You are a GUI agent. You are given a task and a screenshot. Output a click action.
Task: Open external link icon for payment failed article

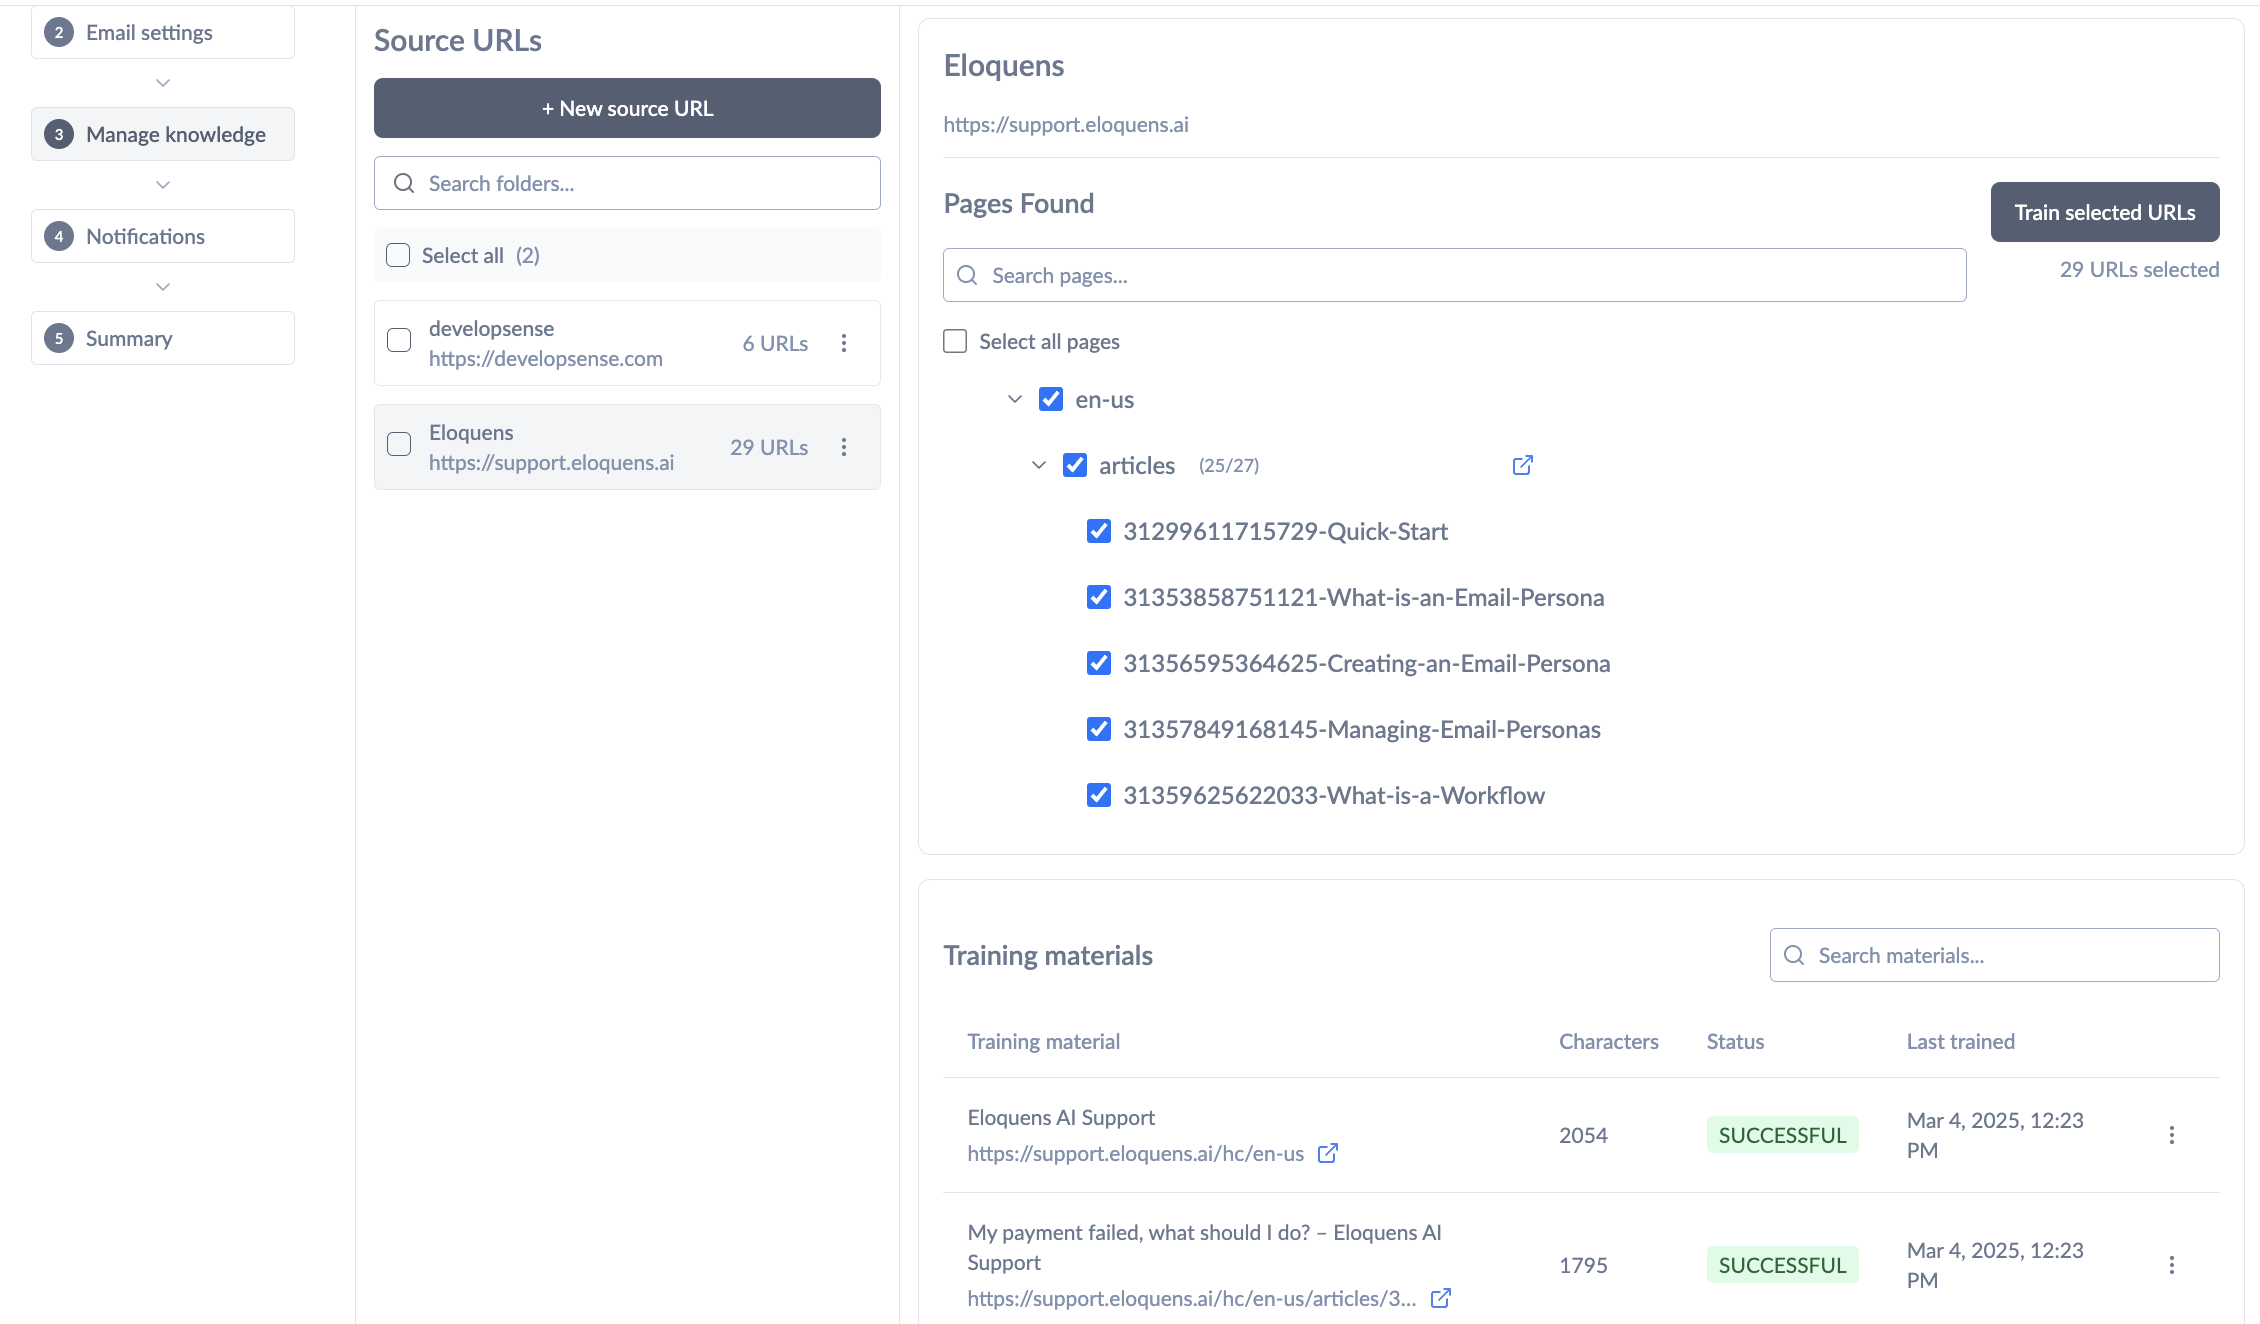pyautogui.click(x=1440, y=1298)
